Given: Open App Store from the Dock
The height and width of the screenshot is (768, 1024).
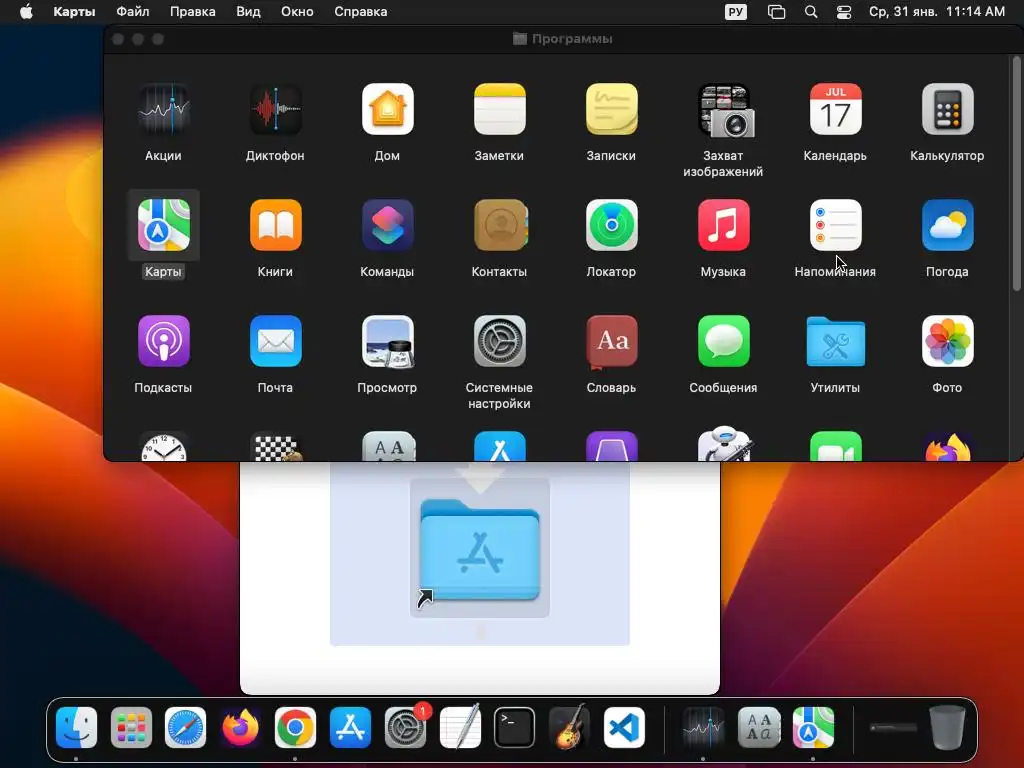Looking at the screenshot, I should click(350, 727).
